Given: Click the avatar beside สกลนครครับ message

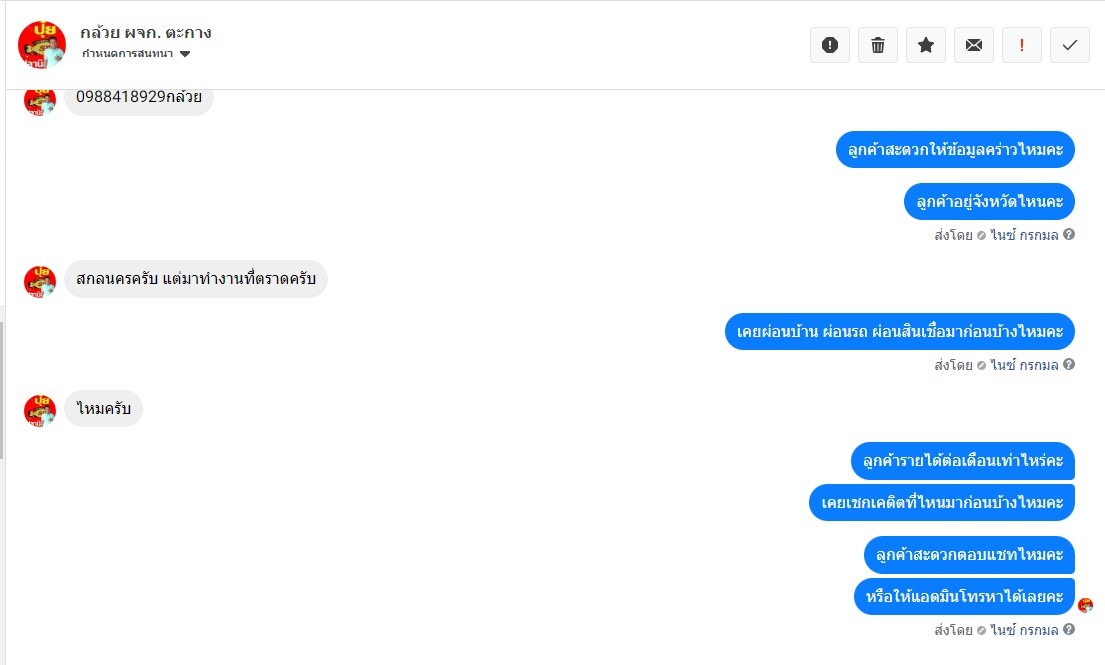Looking at the screenshot, I should [x=39, y=281].
